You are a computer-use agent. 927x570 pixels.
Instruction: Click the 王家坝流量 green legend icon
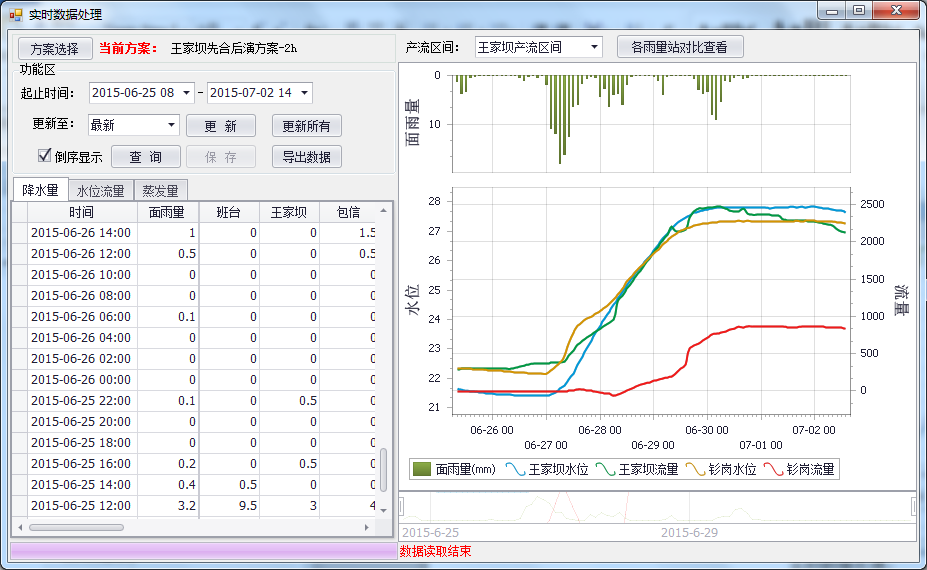pyautogui.click(x=606, y=469)
